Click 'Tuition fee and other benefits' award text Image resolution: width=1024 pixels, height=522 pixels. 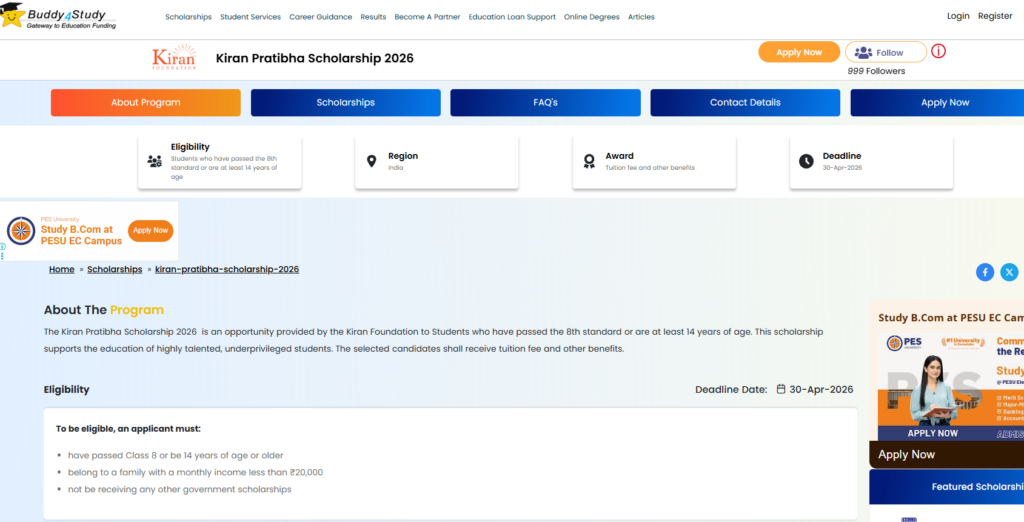point(650,168)
